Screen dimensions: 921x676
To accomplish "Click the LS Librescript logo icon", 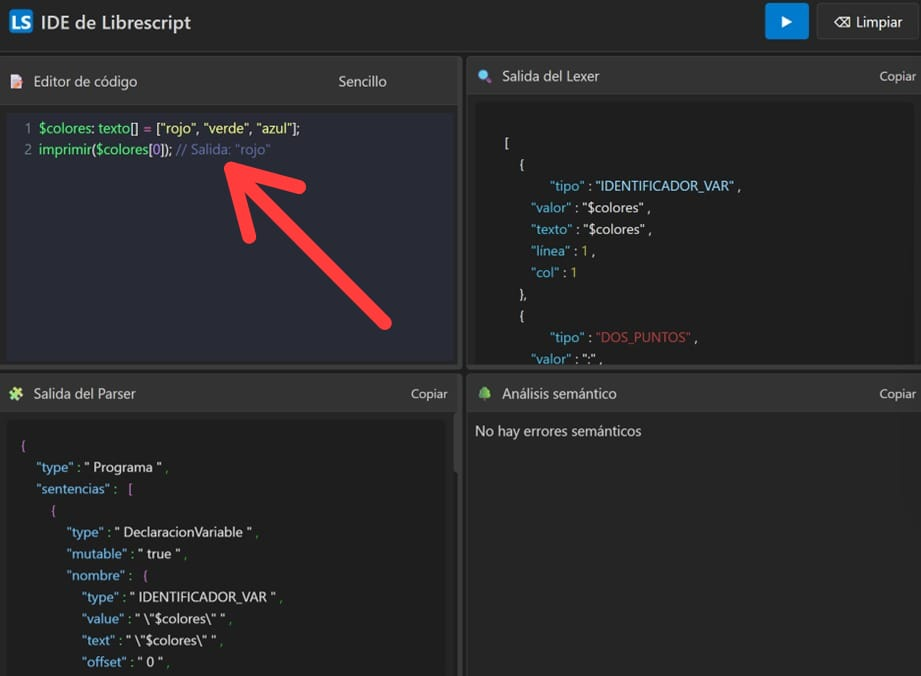I will coord(21,22).
